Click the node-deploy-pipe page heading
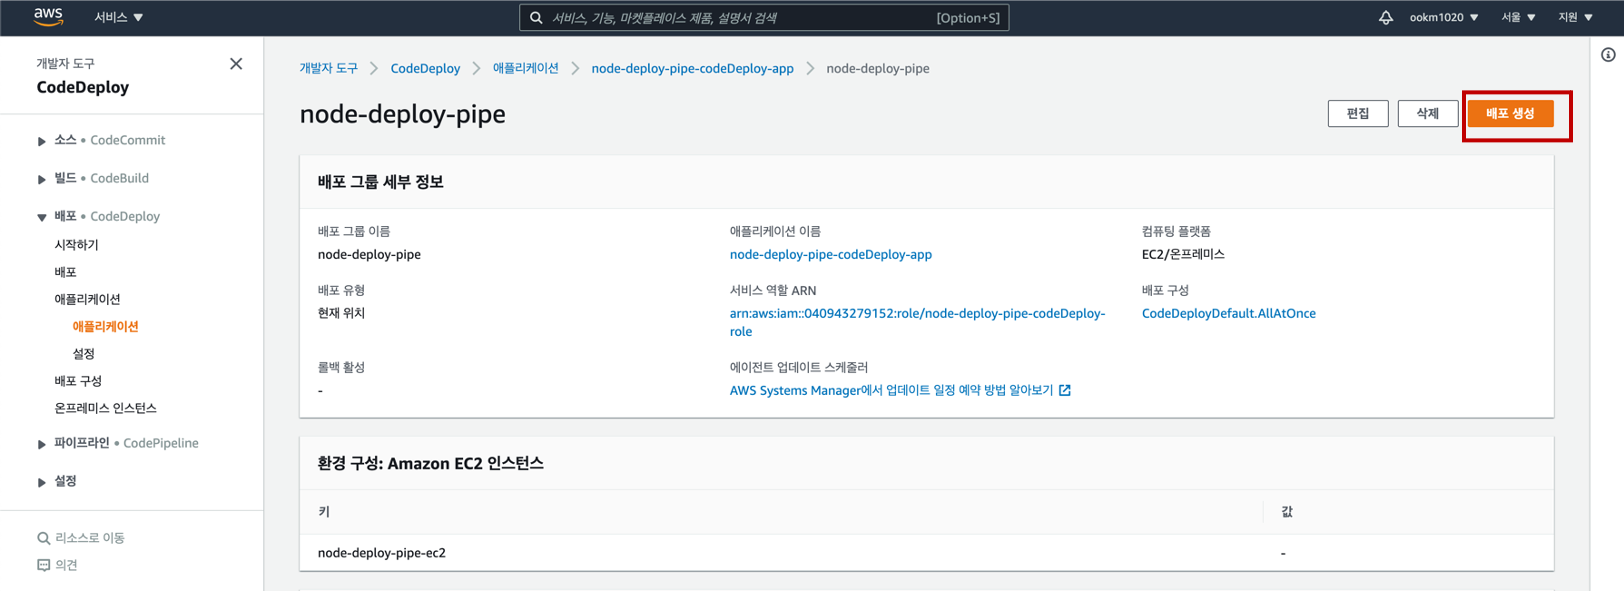Viewport: 1624px width, 591px height. (402, 114)
